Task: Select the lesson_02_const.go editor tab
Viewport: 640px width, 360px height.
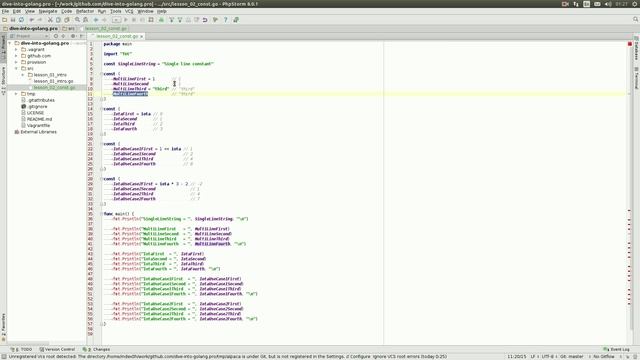Action: click(x=117, y=36)
